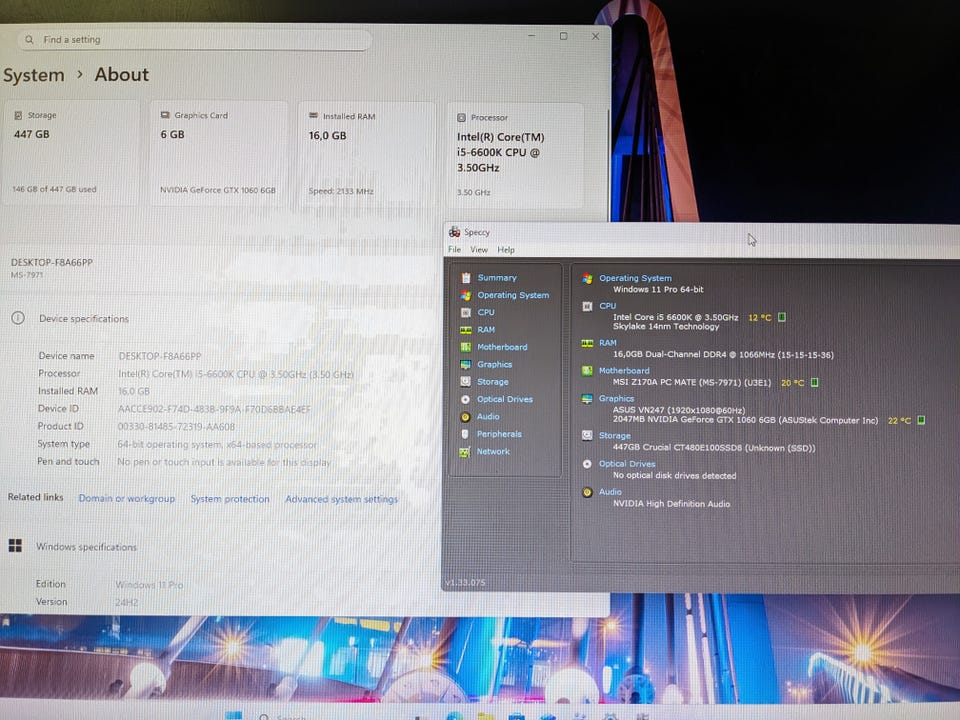The height and width of the screenshot is (720, 960).
Task: Open the Help menu in Speccy
Action: (506, 250)
